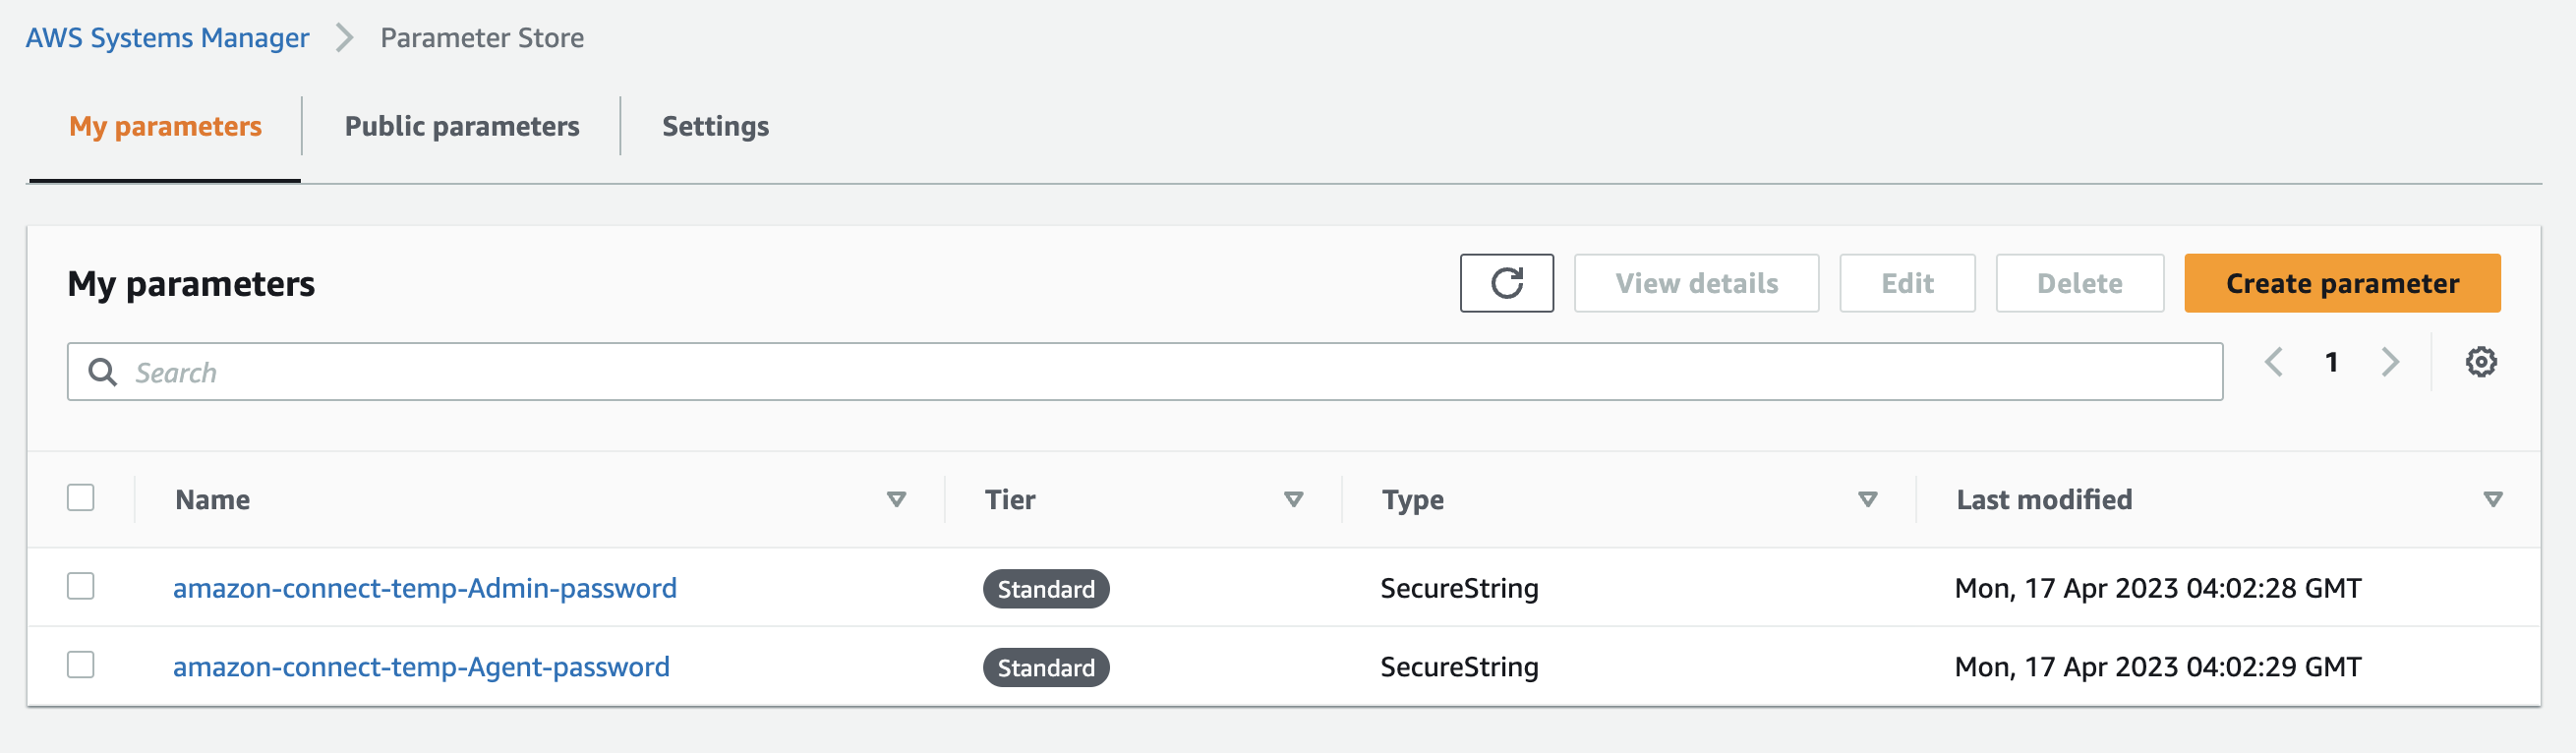This screenshot has width=2576, height=753.
Task: Click SecureString type in Admin-password row
Action: click(x=1459, y=588)
